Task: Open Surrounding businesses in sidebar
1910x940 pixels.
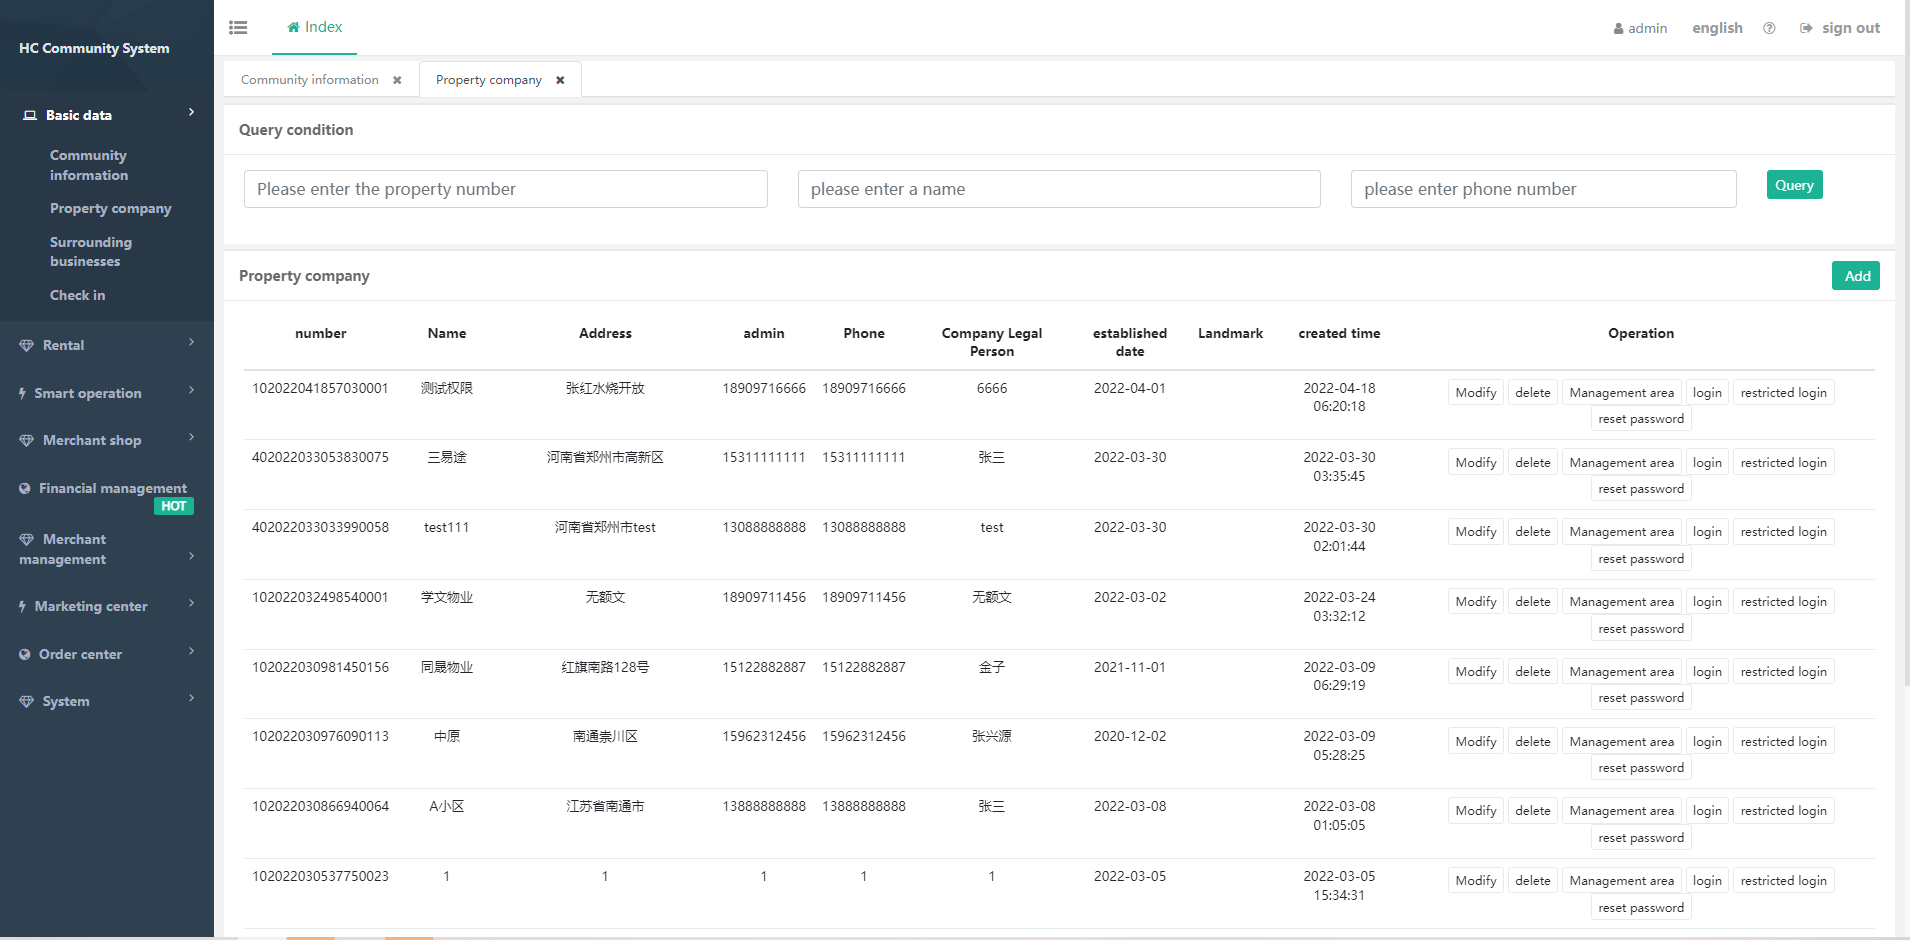Action: click(x=90, y=252)
